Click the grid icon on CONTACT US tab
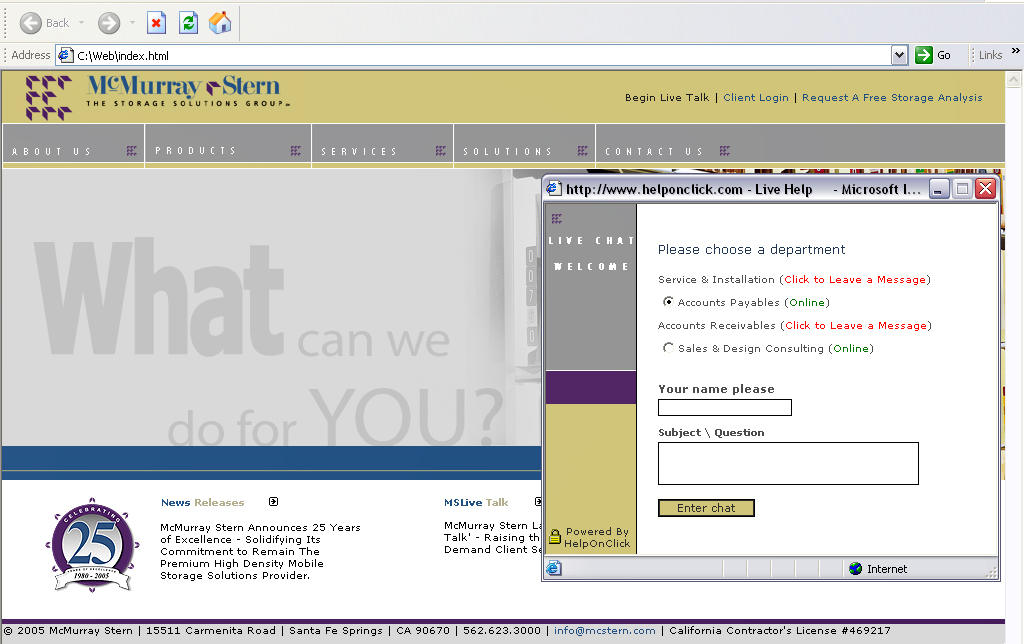 coord(725,151)
